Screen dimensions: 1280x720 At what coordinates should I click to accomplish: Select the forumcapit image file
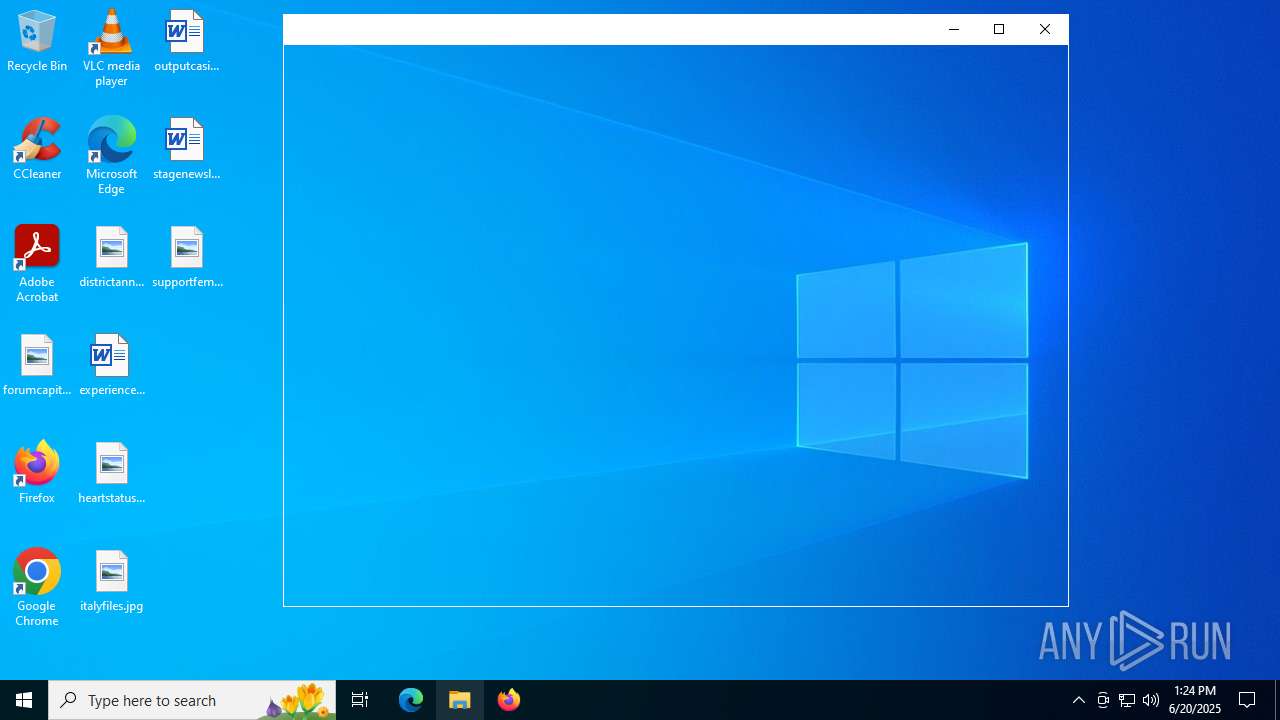[x=37, y=365]
